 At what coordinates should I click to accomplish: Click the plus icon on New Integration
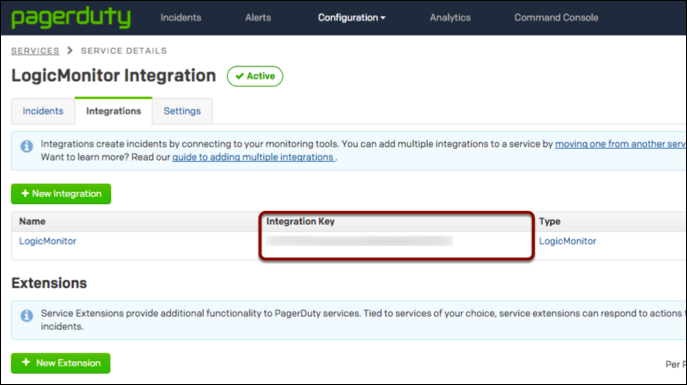tap(25, 194)
